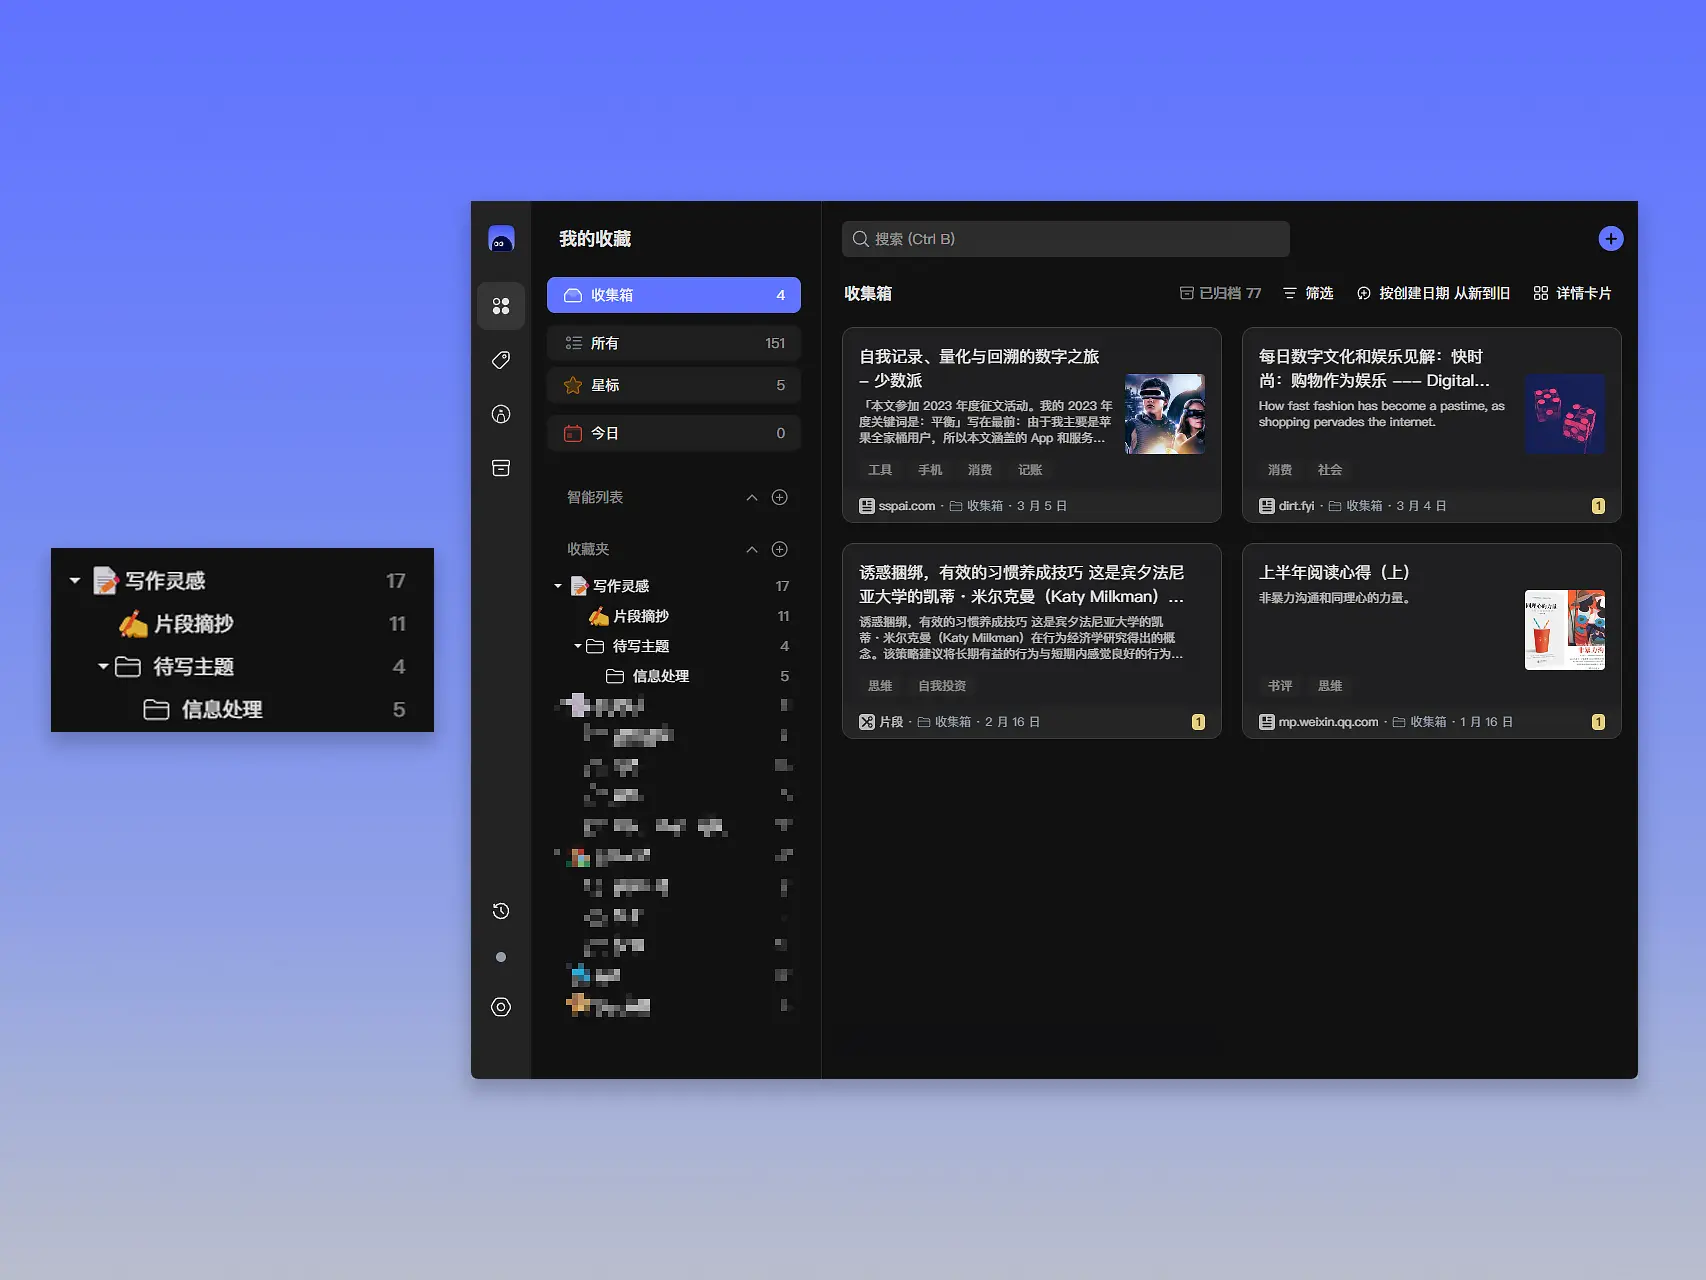The height and width of the screenshot is (1280, 1706).
Task: Open sort by creation date dropdown
Action: pyautogui.click(x=1433, y=293)
